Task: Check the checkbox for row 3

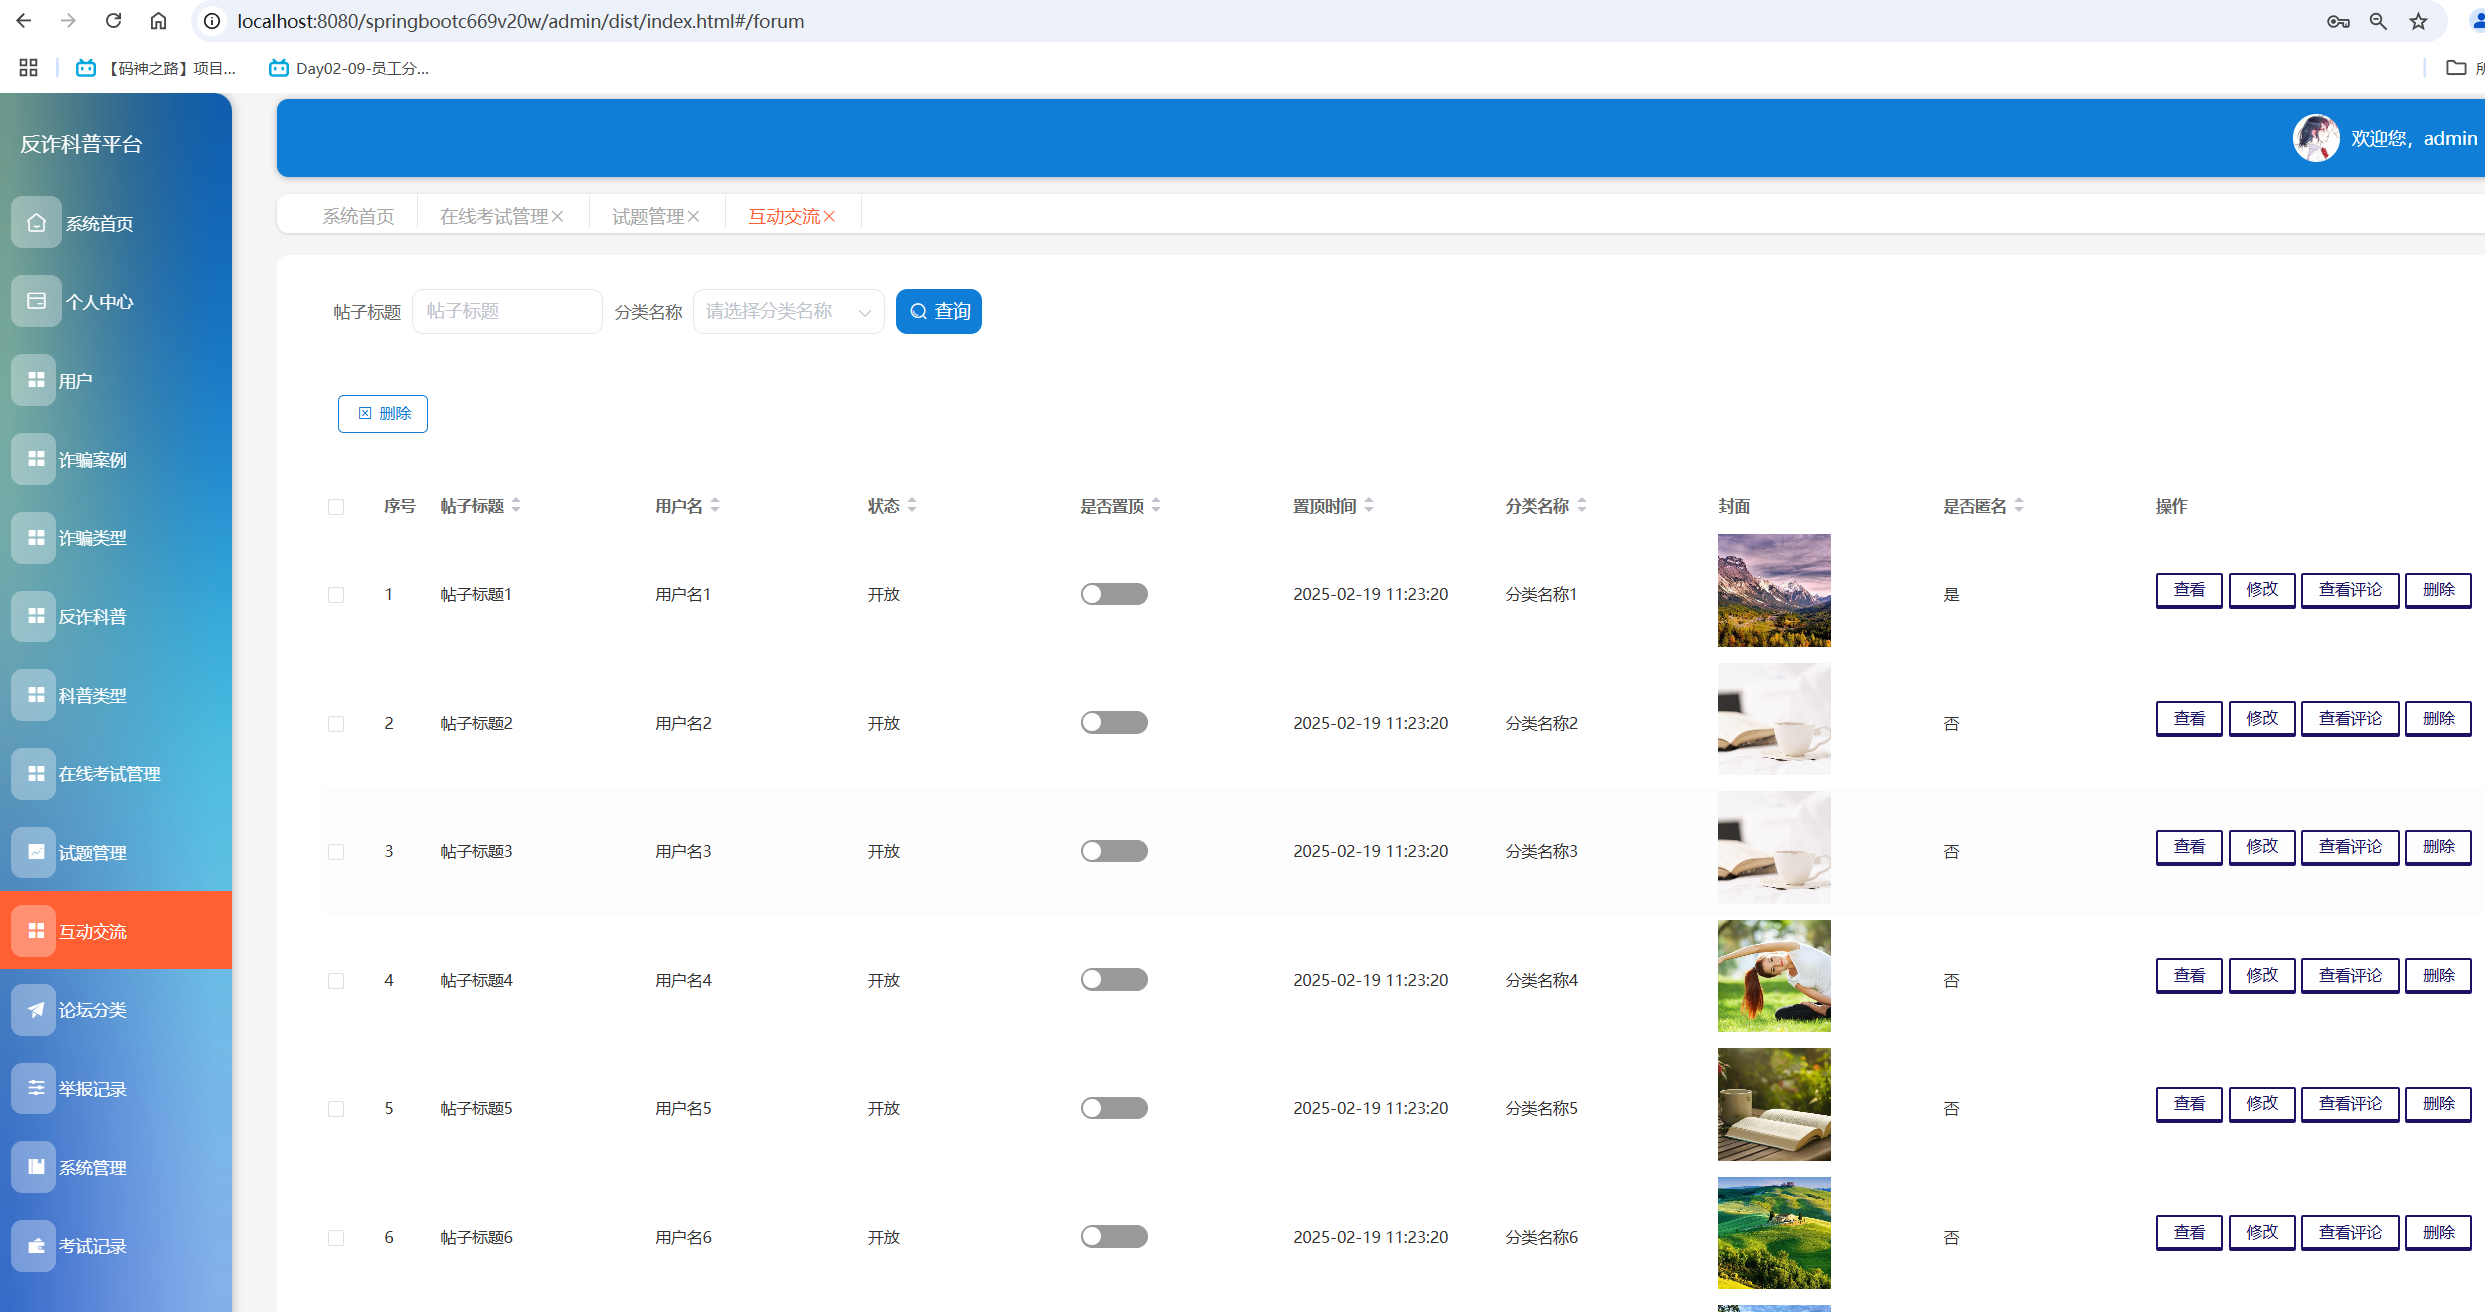Action: pyautogui.click(x=336, y=852)
